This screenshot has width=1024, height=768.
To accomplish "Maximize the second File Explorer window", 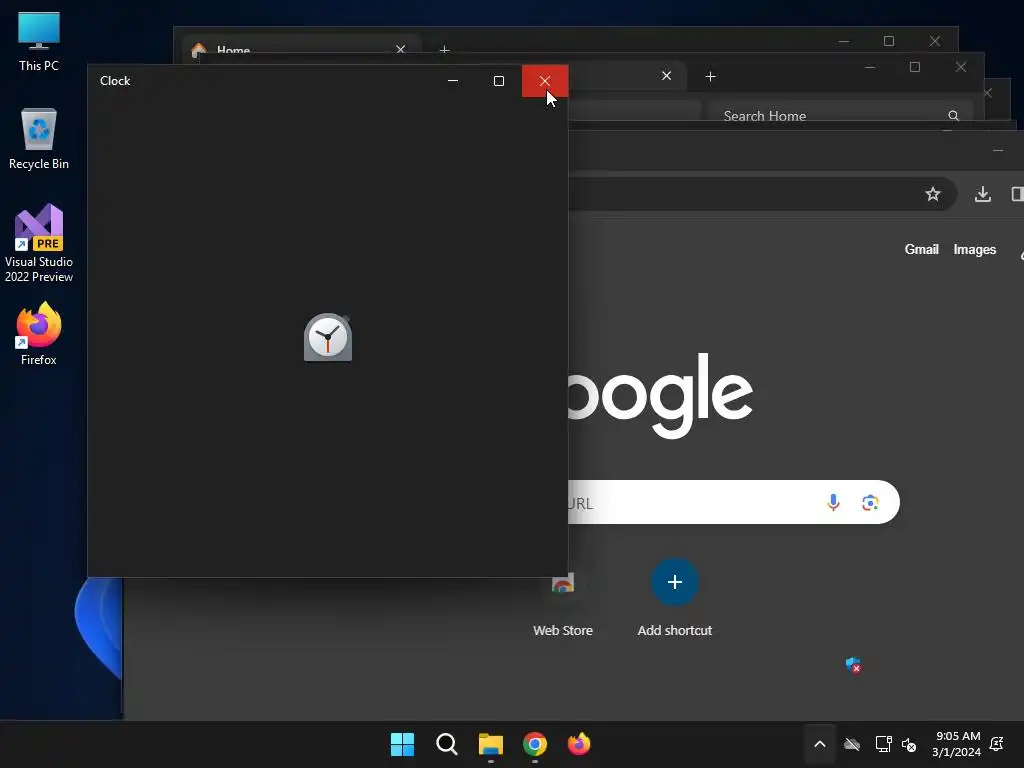I will point(915,67).
